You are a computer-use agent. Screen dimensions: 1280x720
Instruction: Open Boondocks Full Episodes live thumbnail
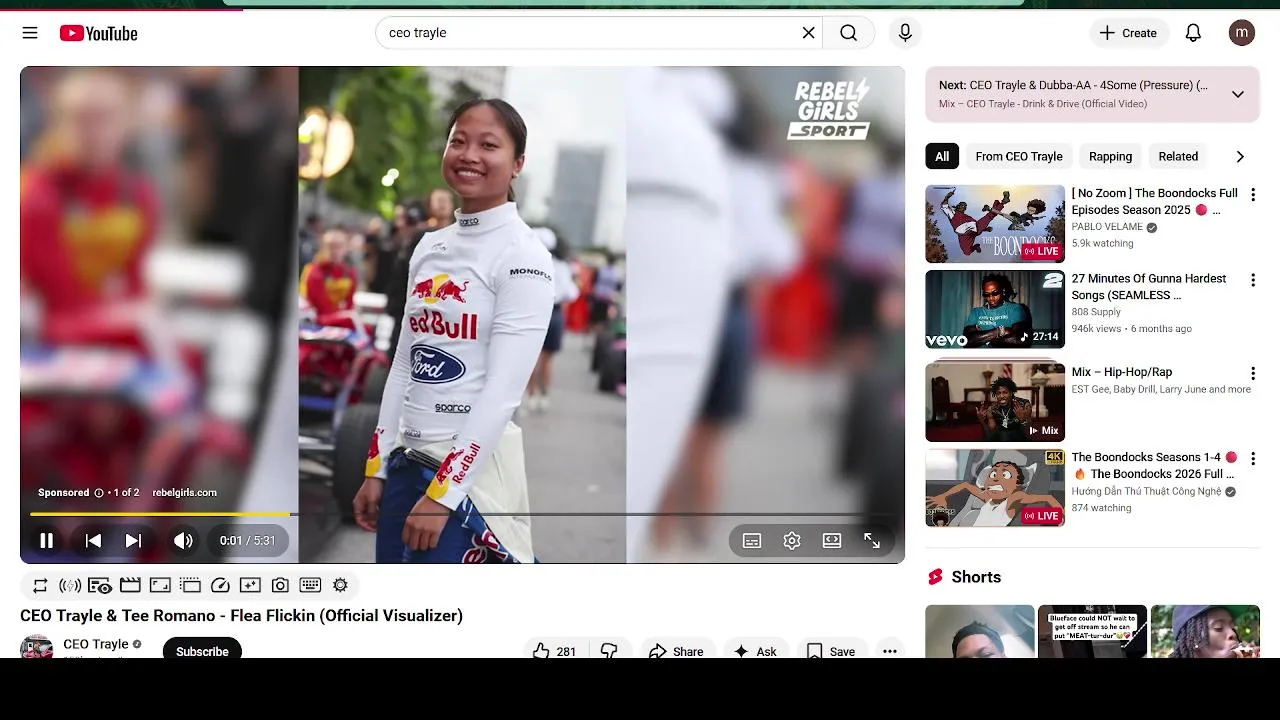[995, 224]
